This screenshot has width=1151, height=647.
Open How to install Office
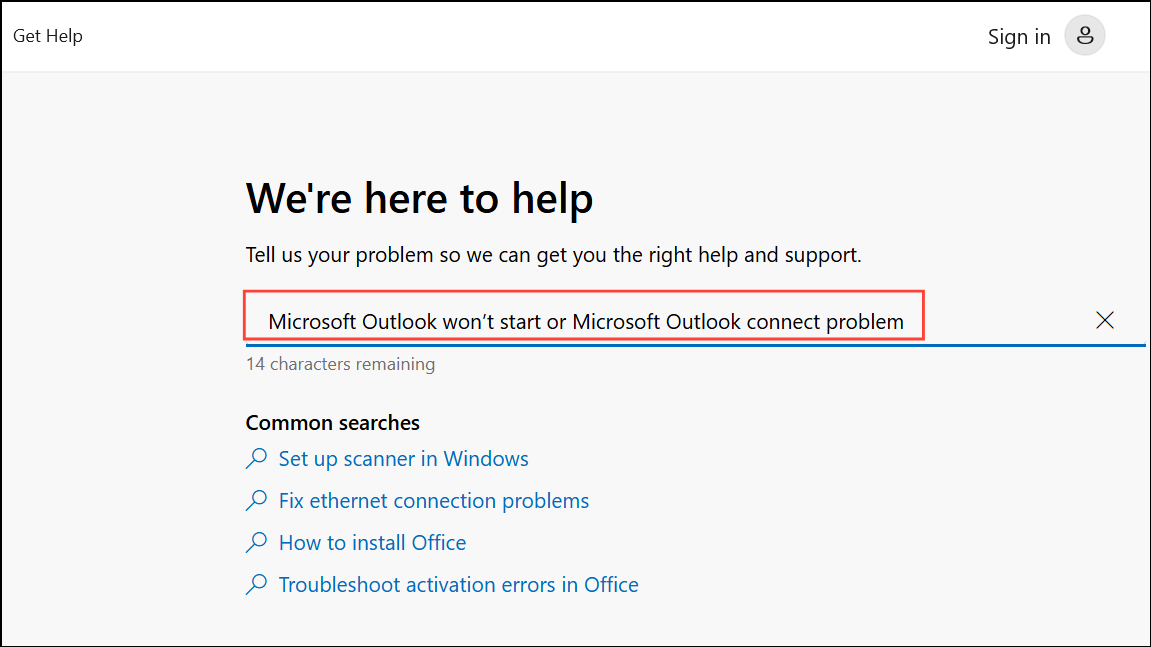click(372, 542)
